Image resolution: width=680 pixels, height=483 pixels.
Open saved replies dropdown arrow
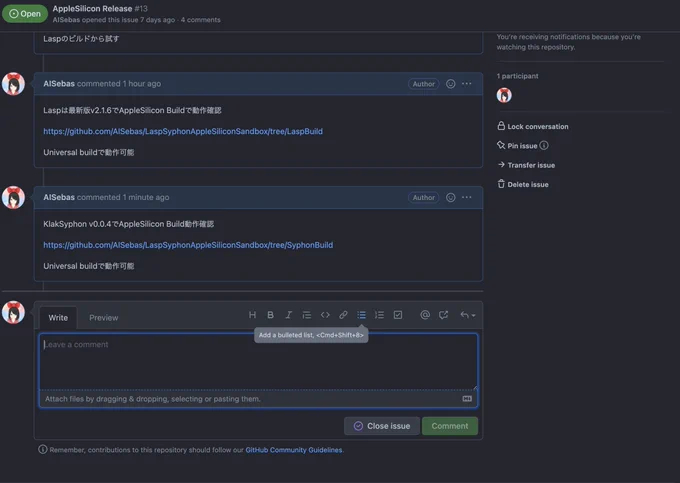[x=468, y=315]
